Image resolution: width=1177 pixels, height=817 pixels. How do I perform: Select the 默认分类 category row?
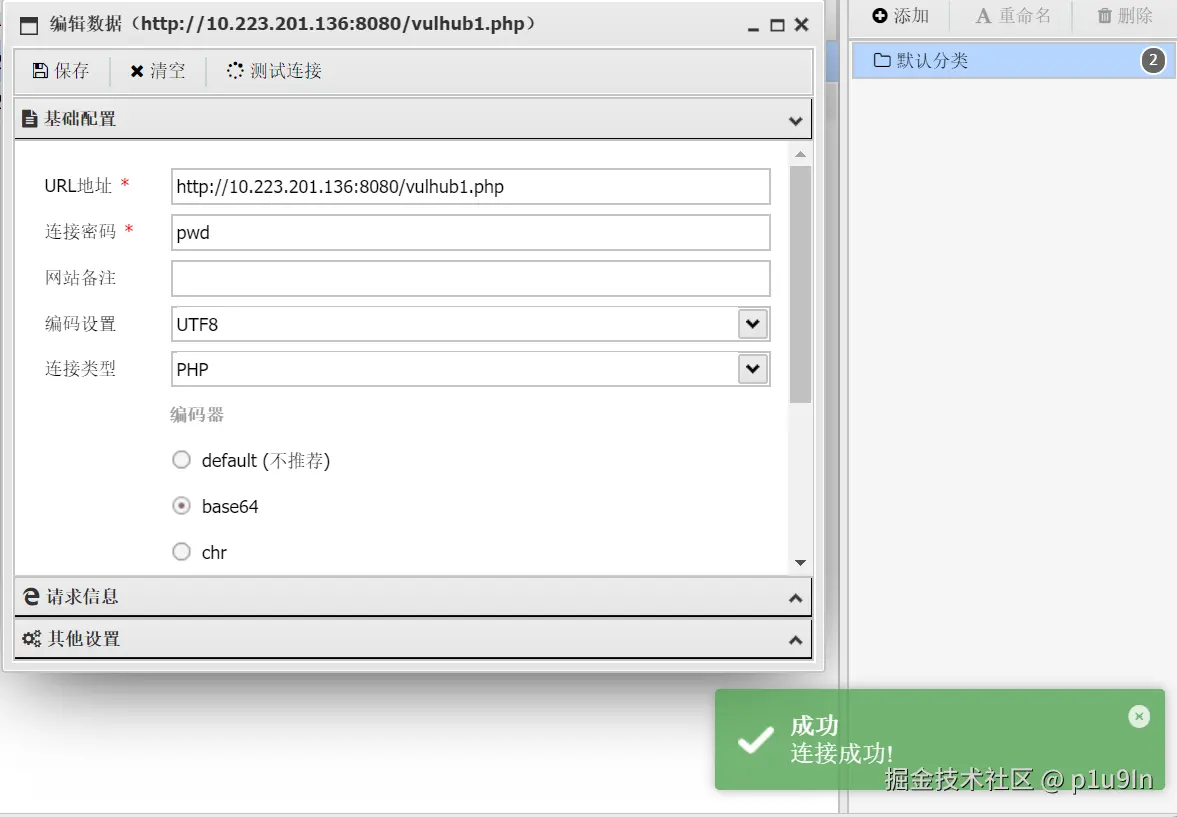[x=1013, y=60]
